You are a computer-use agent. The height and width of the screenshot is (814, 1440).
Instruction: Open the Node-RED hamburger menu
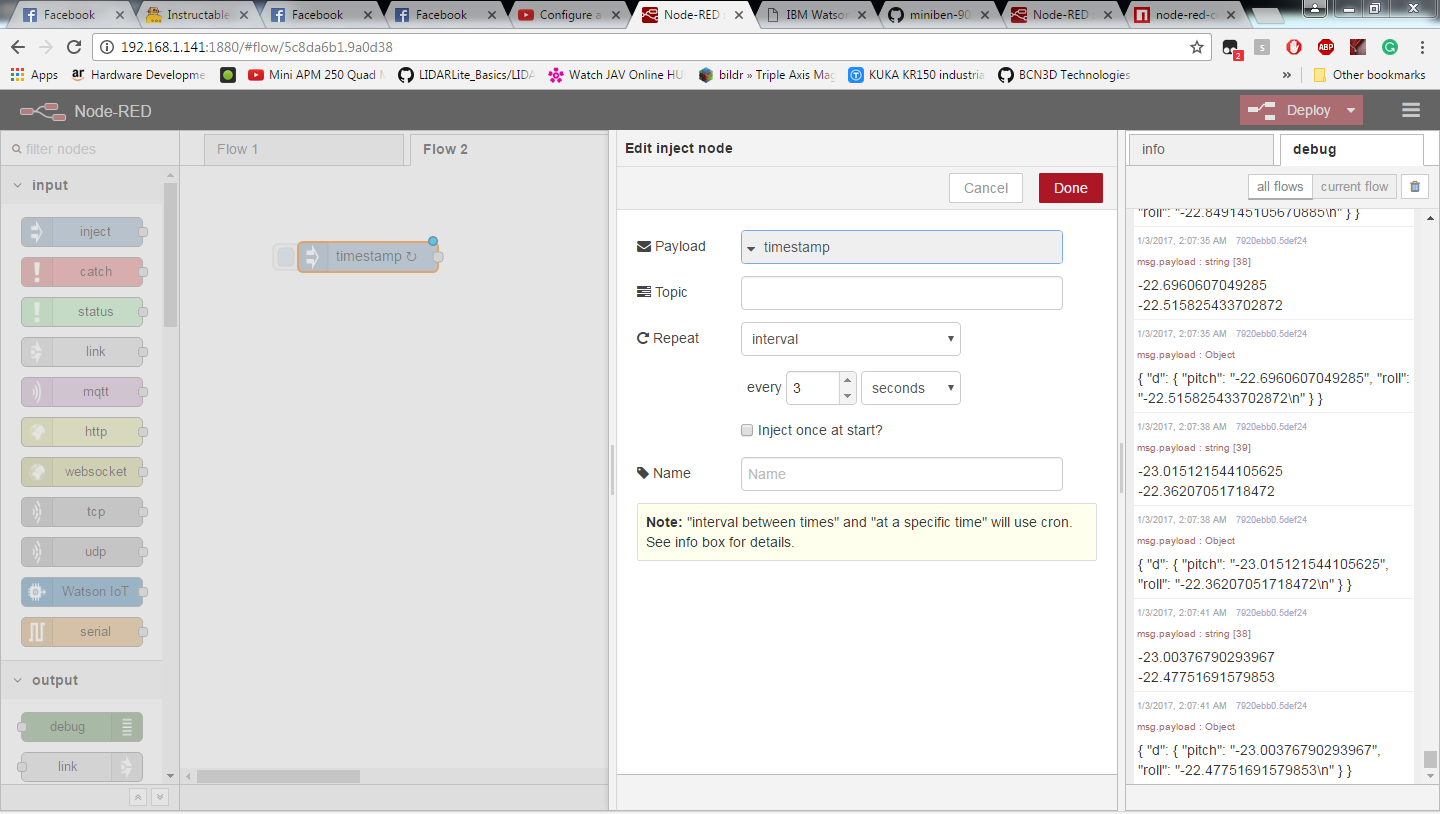pos(1411,111)
